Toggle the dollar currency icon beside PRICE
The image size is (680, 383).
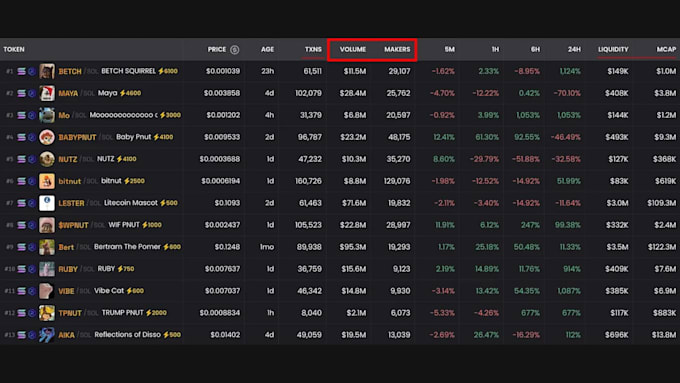[x=235, y=49]
